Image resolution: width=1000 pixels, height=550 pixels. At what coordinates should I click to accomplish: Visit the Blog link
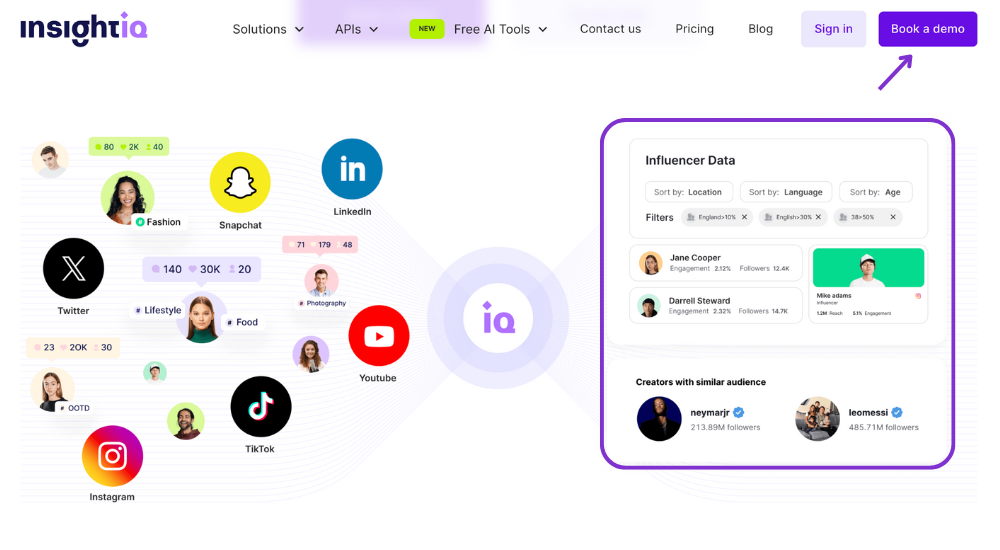(760, 29)
